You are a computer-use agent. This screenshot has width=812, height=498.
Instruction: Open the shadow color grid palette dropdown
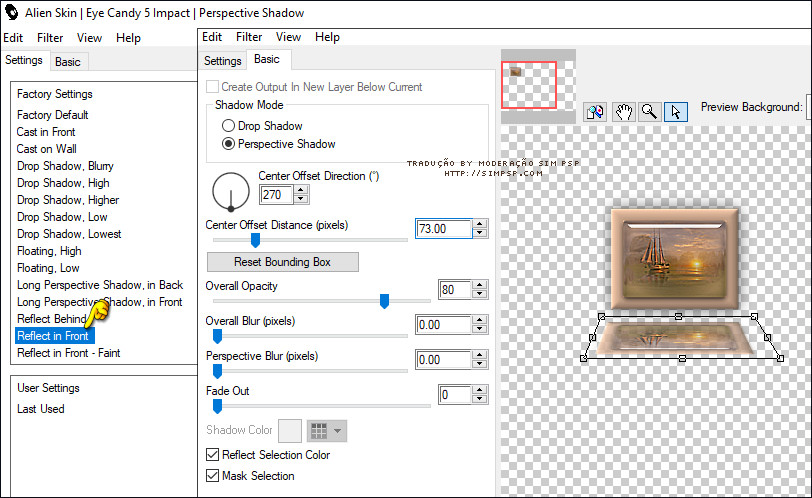326,430
